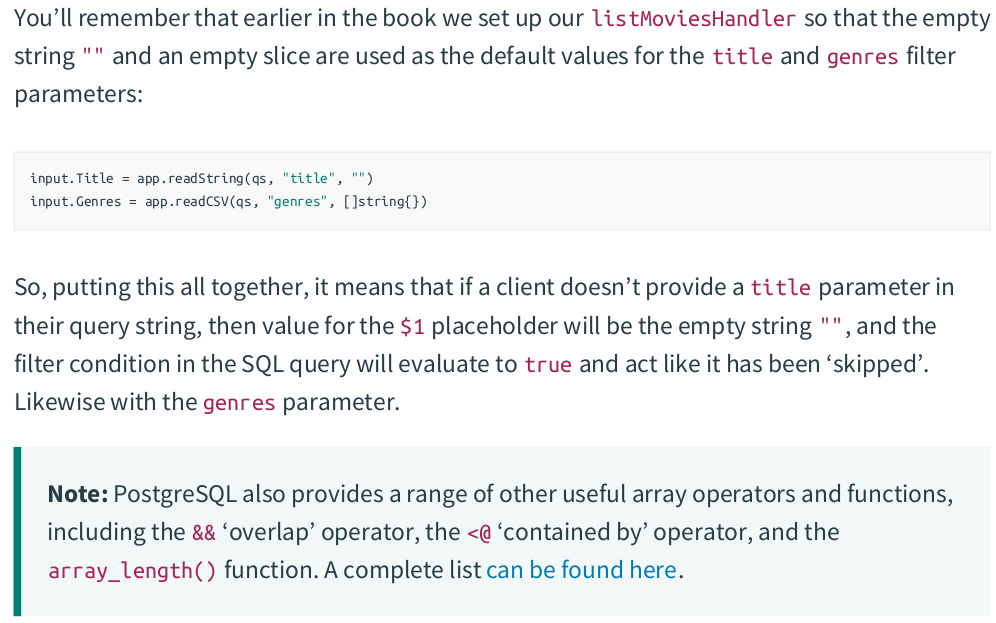Click "genres" in "Likewise with the genres parameter"

(x=238, y=403)
